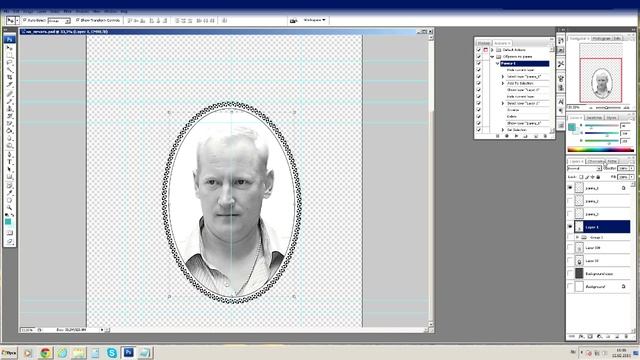Switch to the Swatches tab
The image size is (640, 360).
[x=594, y=118]
